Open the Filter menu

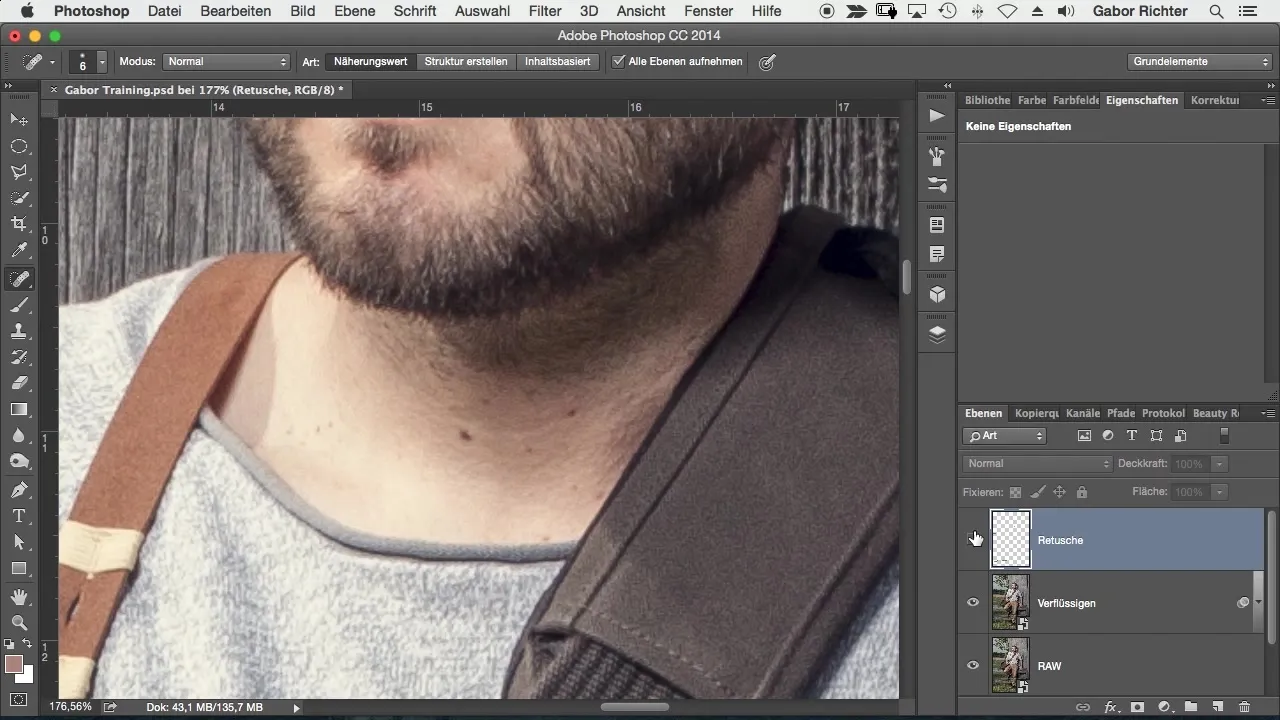pos(544,11)
